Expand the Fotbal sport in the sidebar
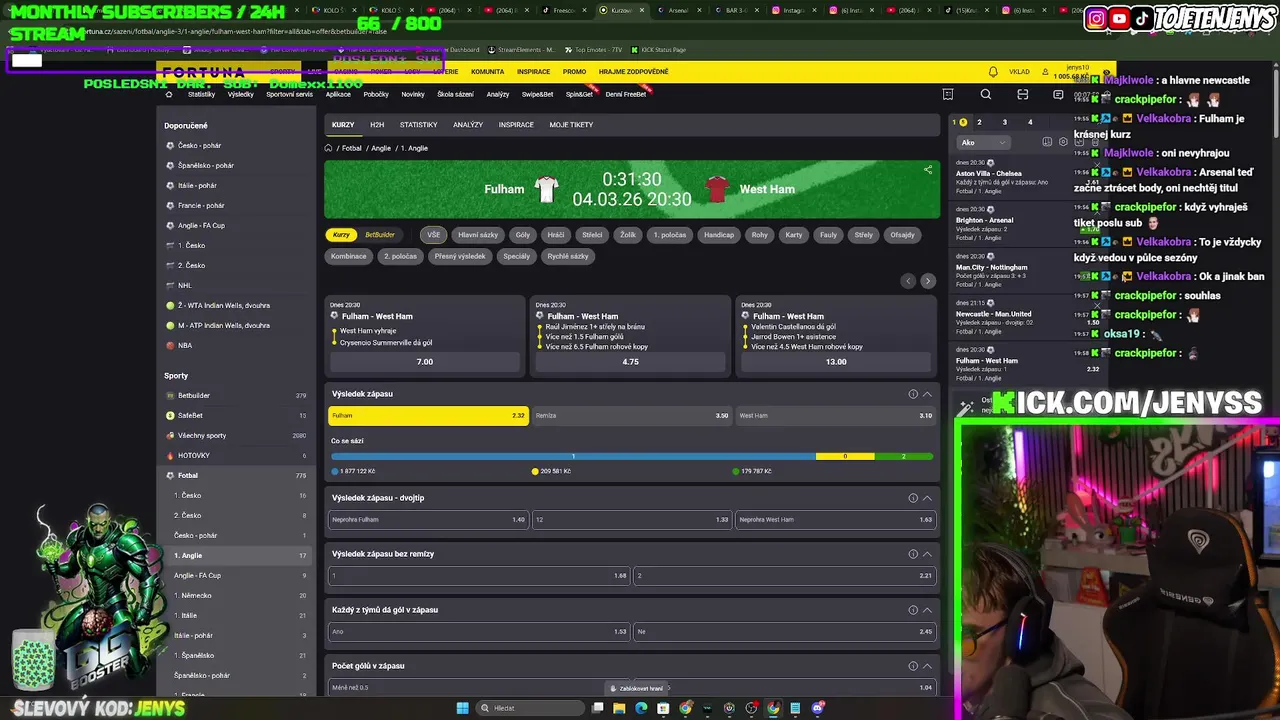This screenshot has width=1280, height=720. [238, 475]
